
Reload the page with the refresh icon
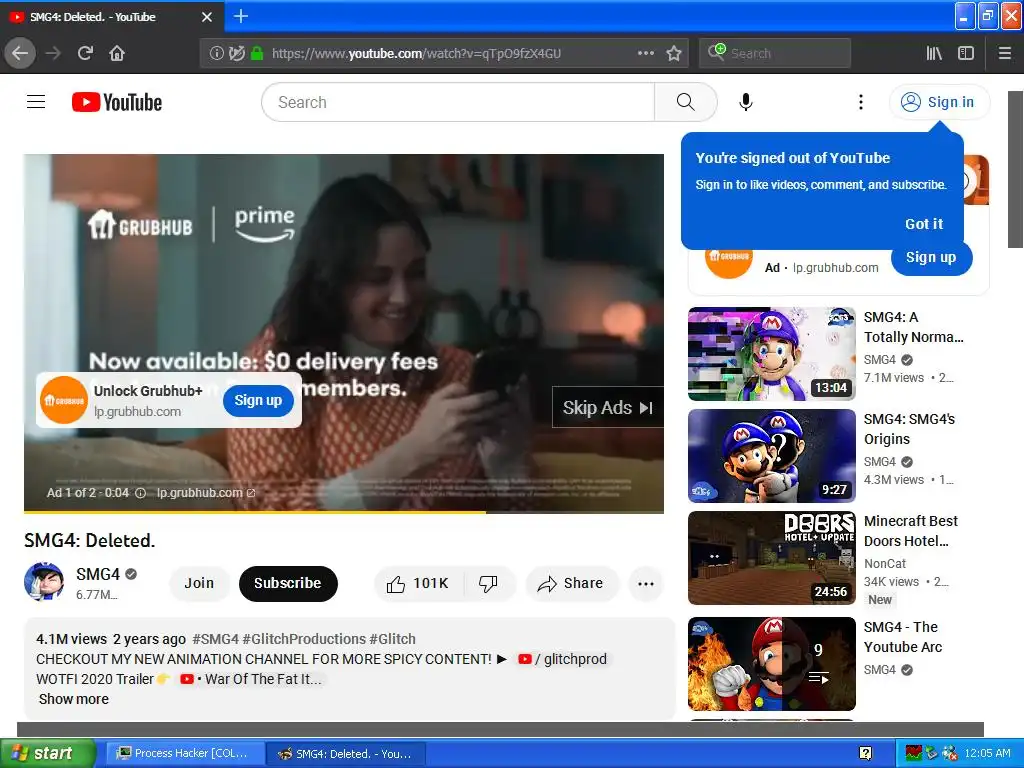85,53
